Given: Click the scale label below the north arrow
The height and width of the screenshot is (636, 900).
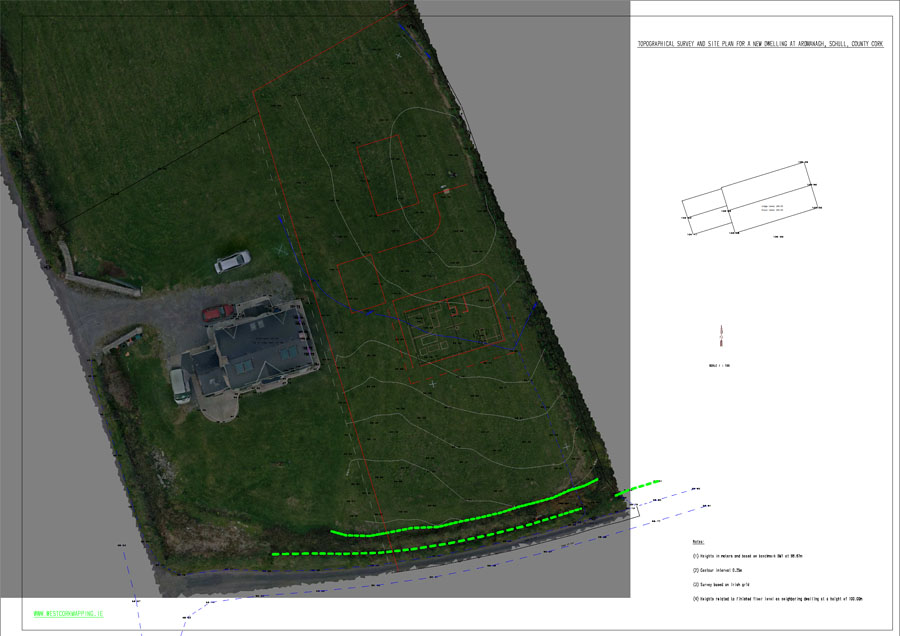Looking at the screenshot, I should pos(719,365).
